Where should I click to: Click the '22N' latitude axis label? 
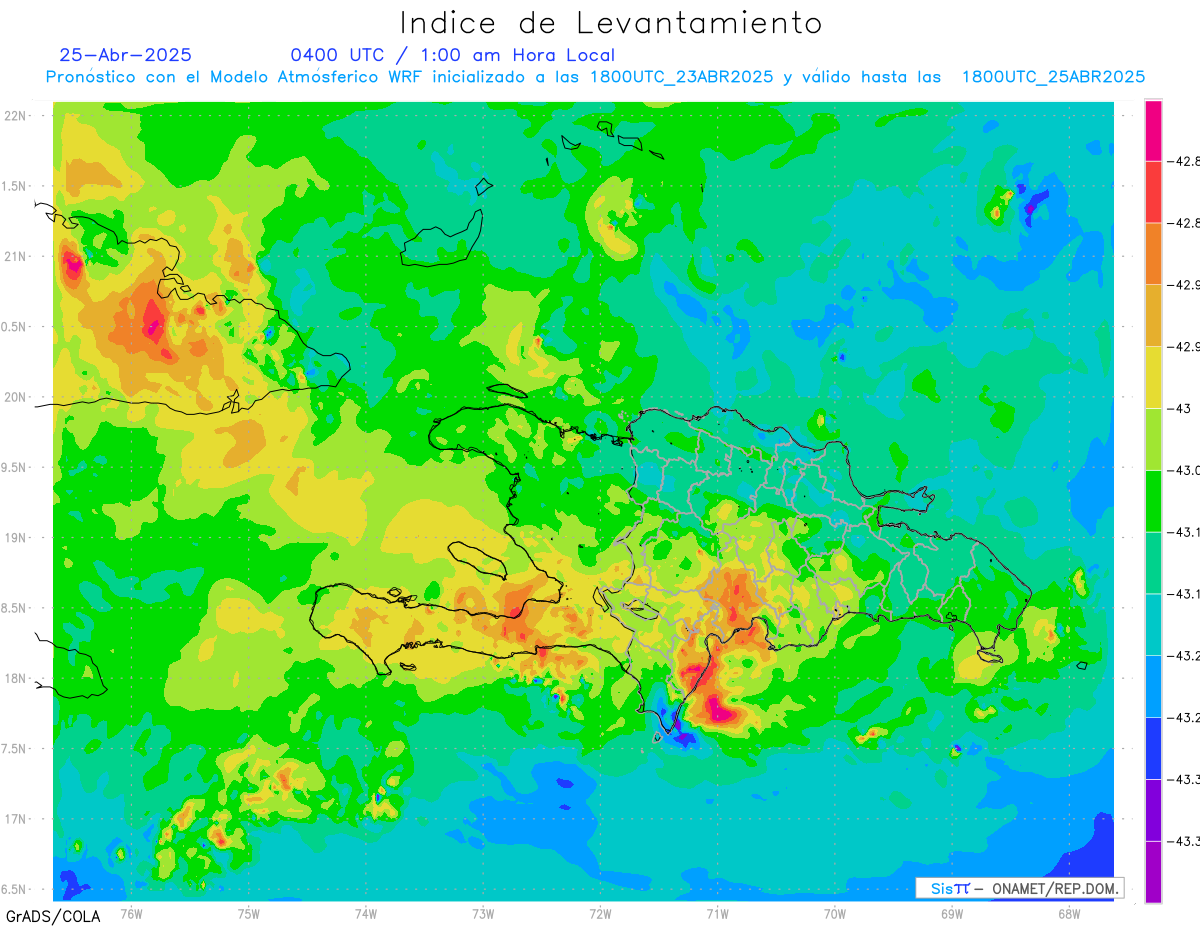[17, 116]
